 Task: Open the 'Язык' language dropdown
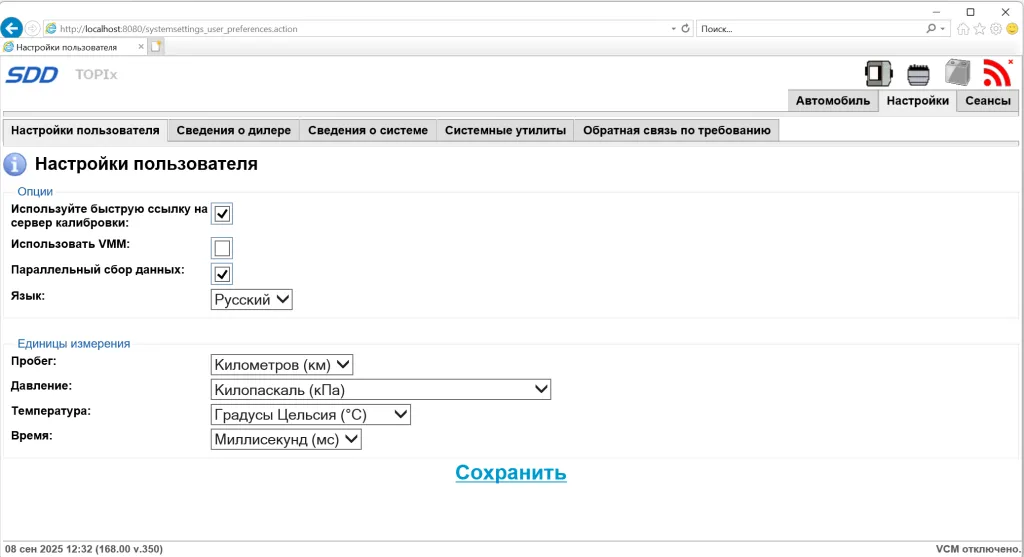[252, 299]
